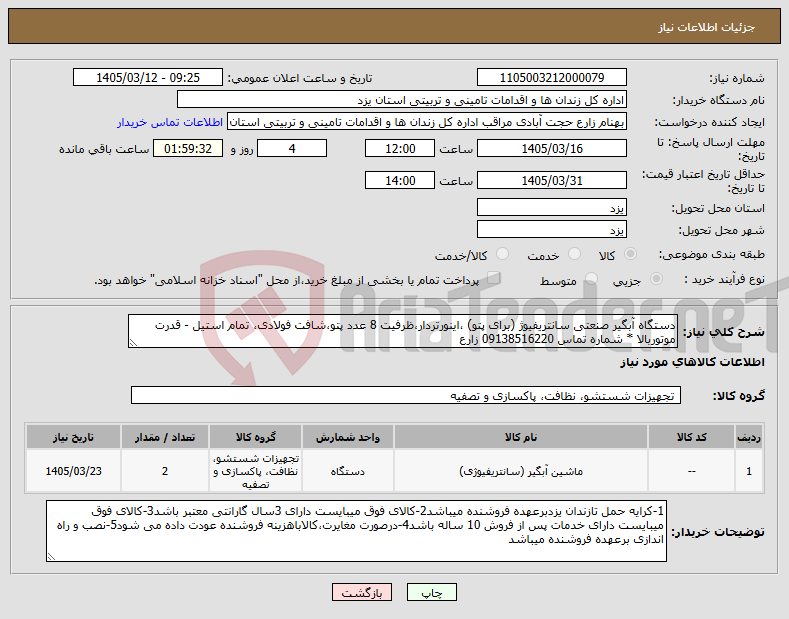Viewport: 789px width, 619px height.
Task: Select the خدمت radio button
Action: tap(574, 254)
